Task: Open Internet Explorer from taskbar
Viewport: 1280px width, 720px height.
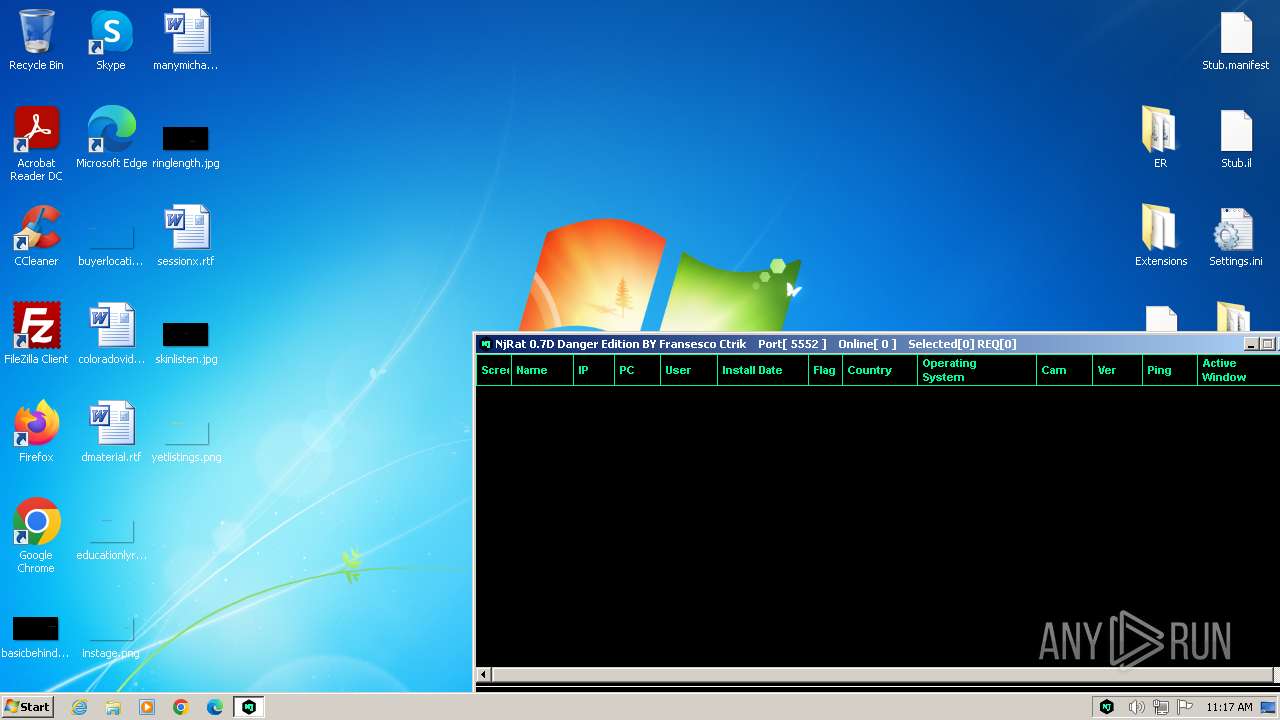Action: click(80, 707)
